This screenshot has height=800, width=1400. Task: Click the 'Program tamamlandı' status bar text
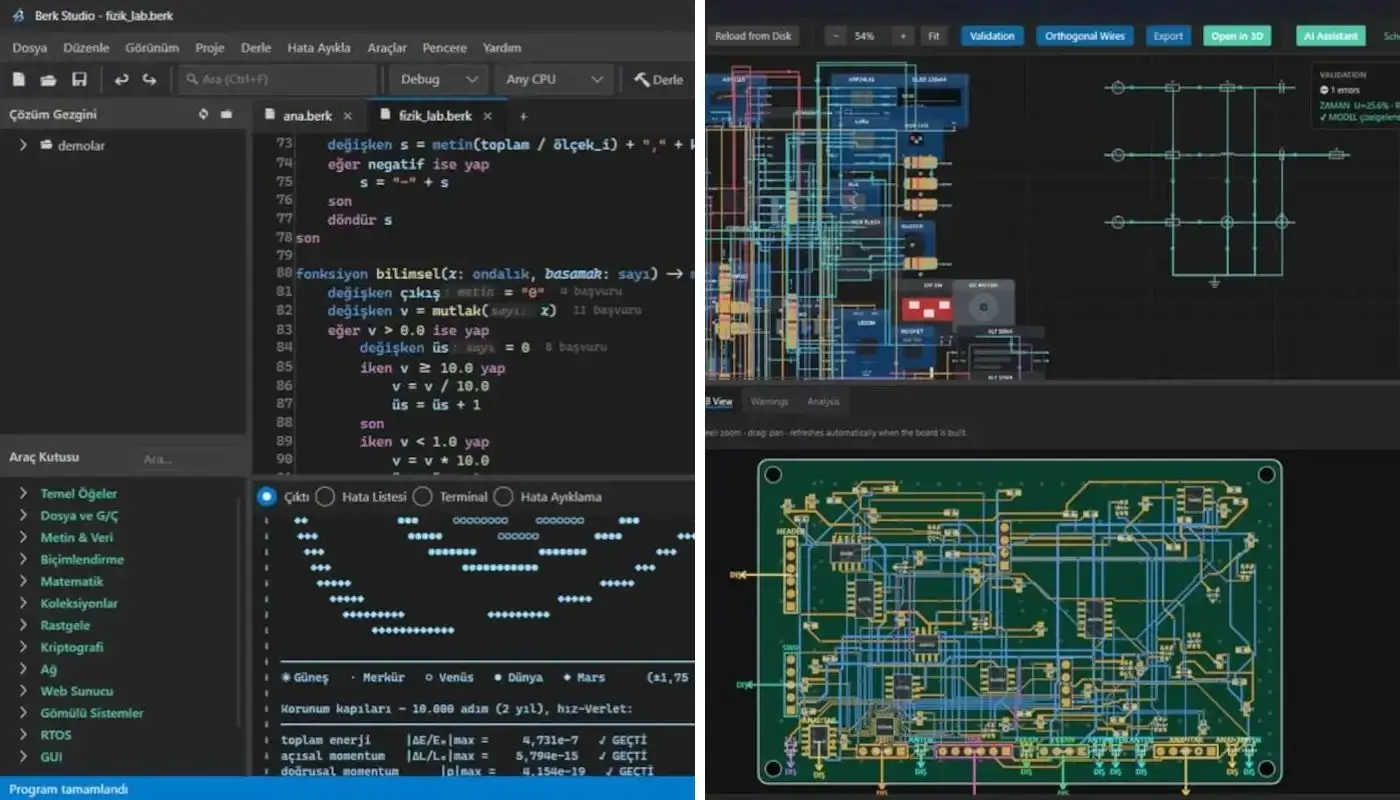[x=68, y=789]
